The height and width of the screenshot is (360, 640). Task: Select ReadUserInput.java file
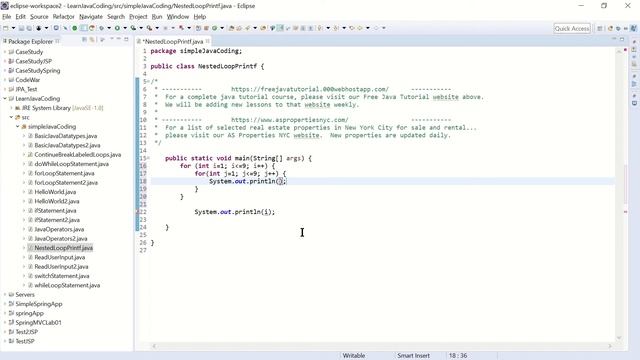[60, 257]
